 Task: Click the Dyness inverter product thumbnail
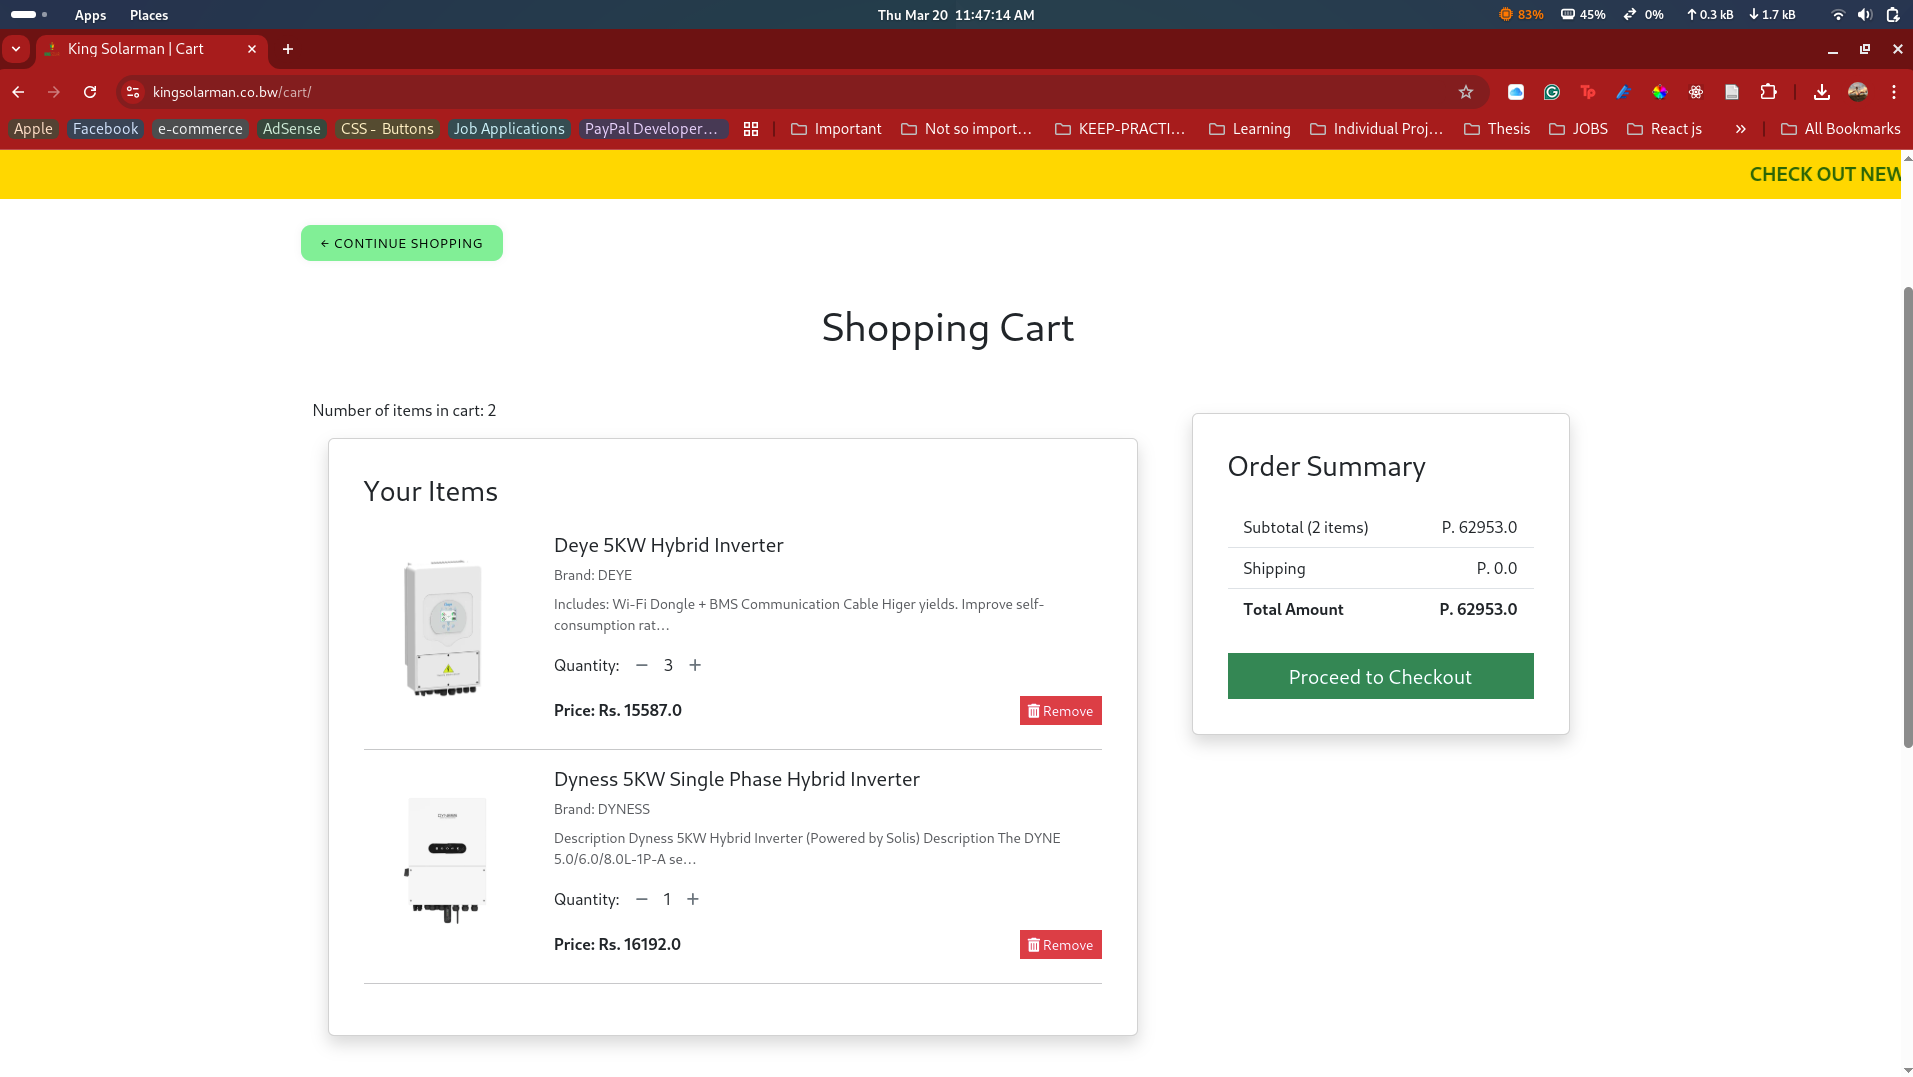tap(447, 859)
